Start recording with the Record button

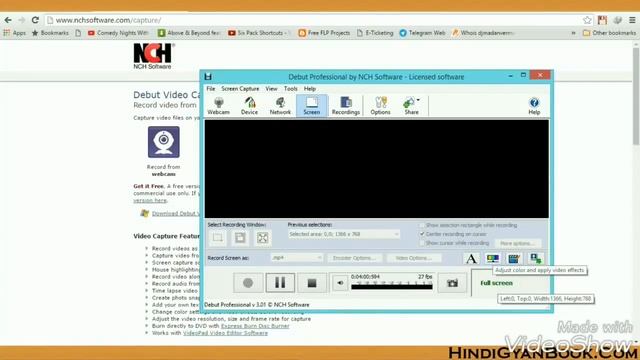[248, 283]
